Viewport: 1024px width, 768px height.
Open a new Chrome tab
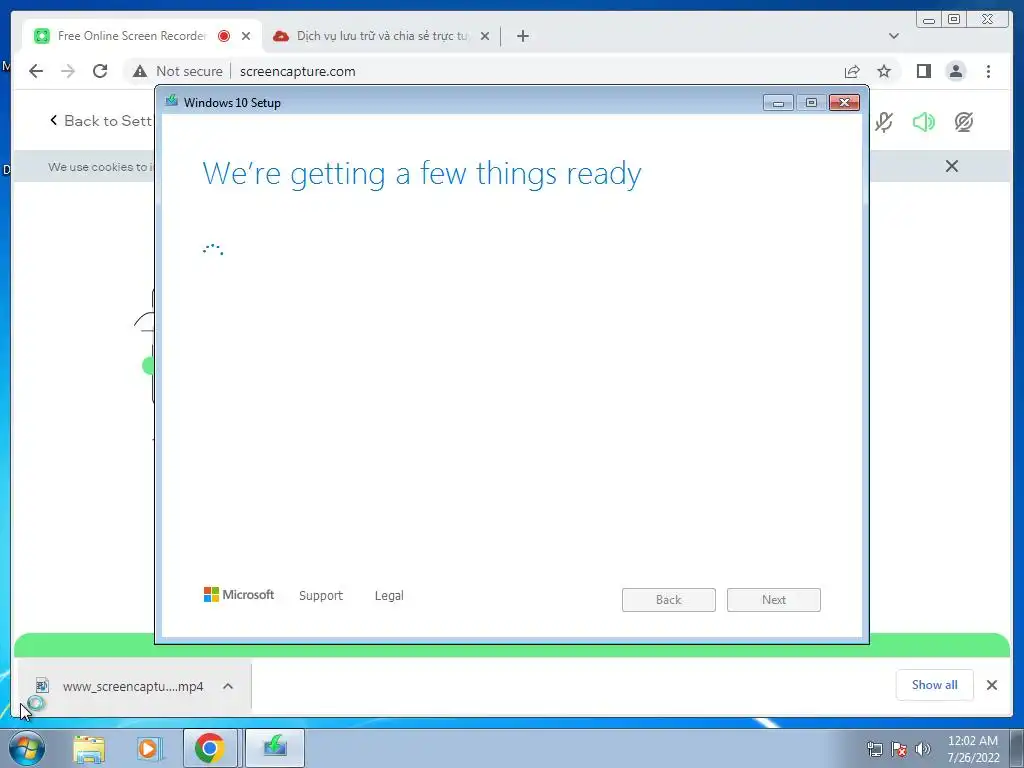(522, 36)
